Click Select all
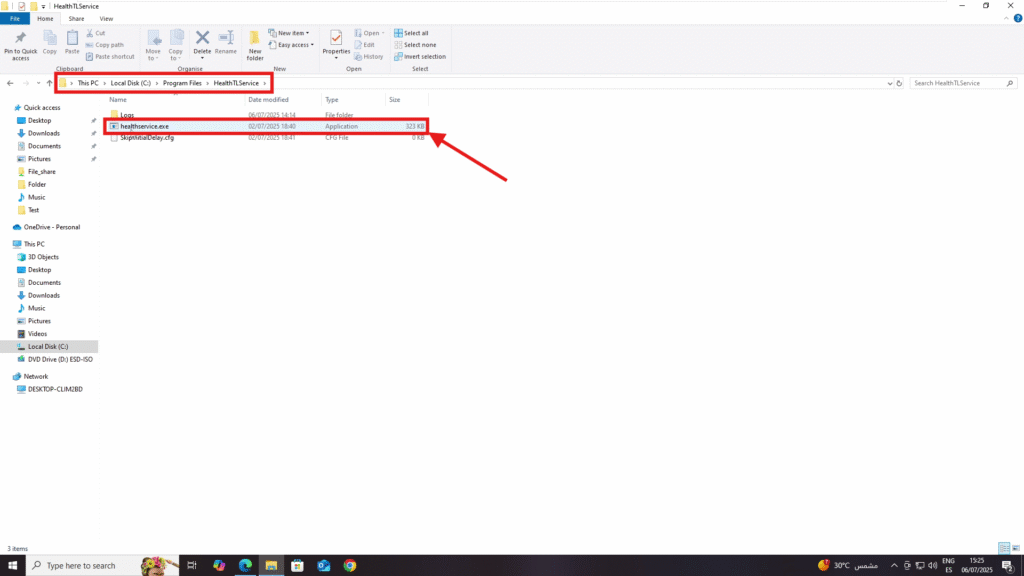1024x576 pixels. [x=411, y=33]
